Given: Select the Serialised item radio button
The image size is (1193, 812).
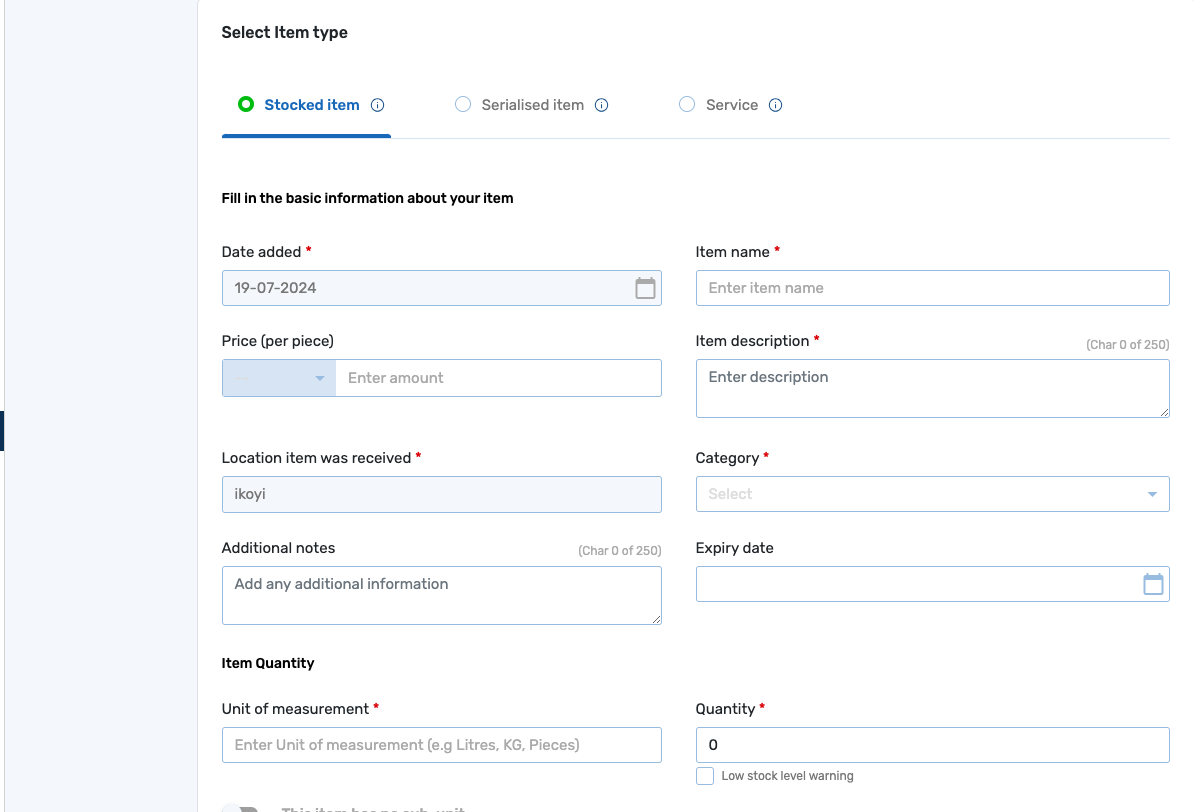Looking at the screenshot, I should pyautogui.click(x=463, y=104).
